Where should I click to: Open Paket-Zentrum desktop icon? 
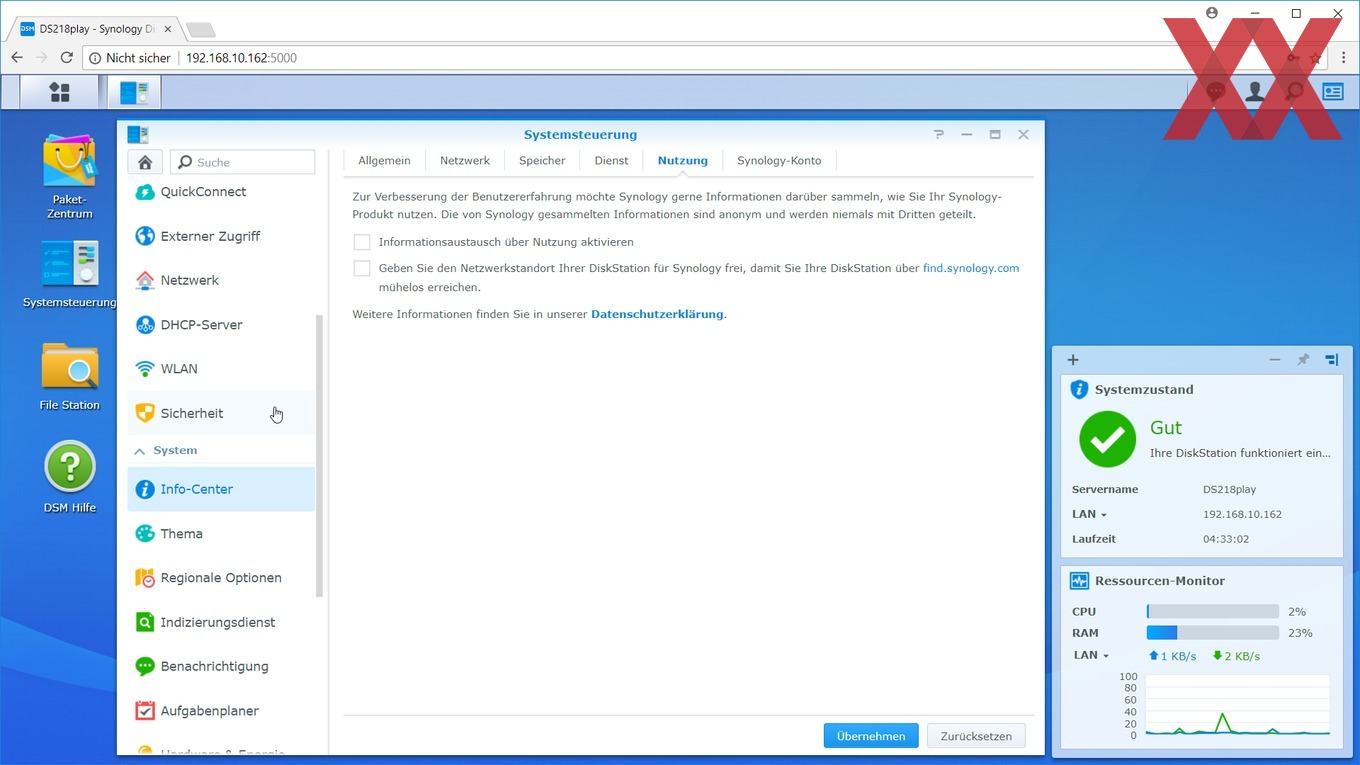point(70,177)
